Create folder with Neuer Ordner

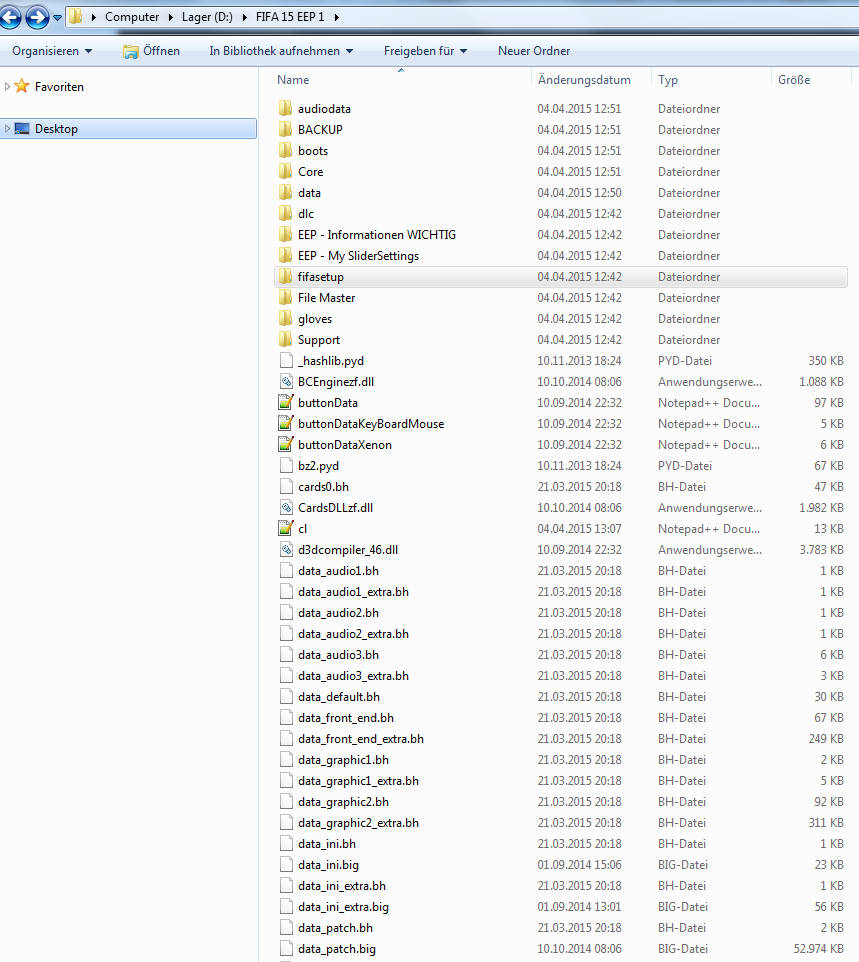click(534, 51)
